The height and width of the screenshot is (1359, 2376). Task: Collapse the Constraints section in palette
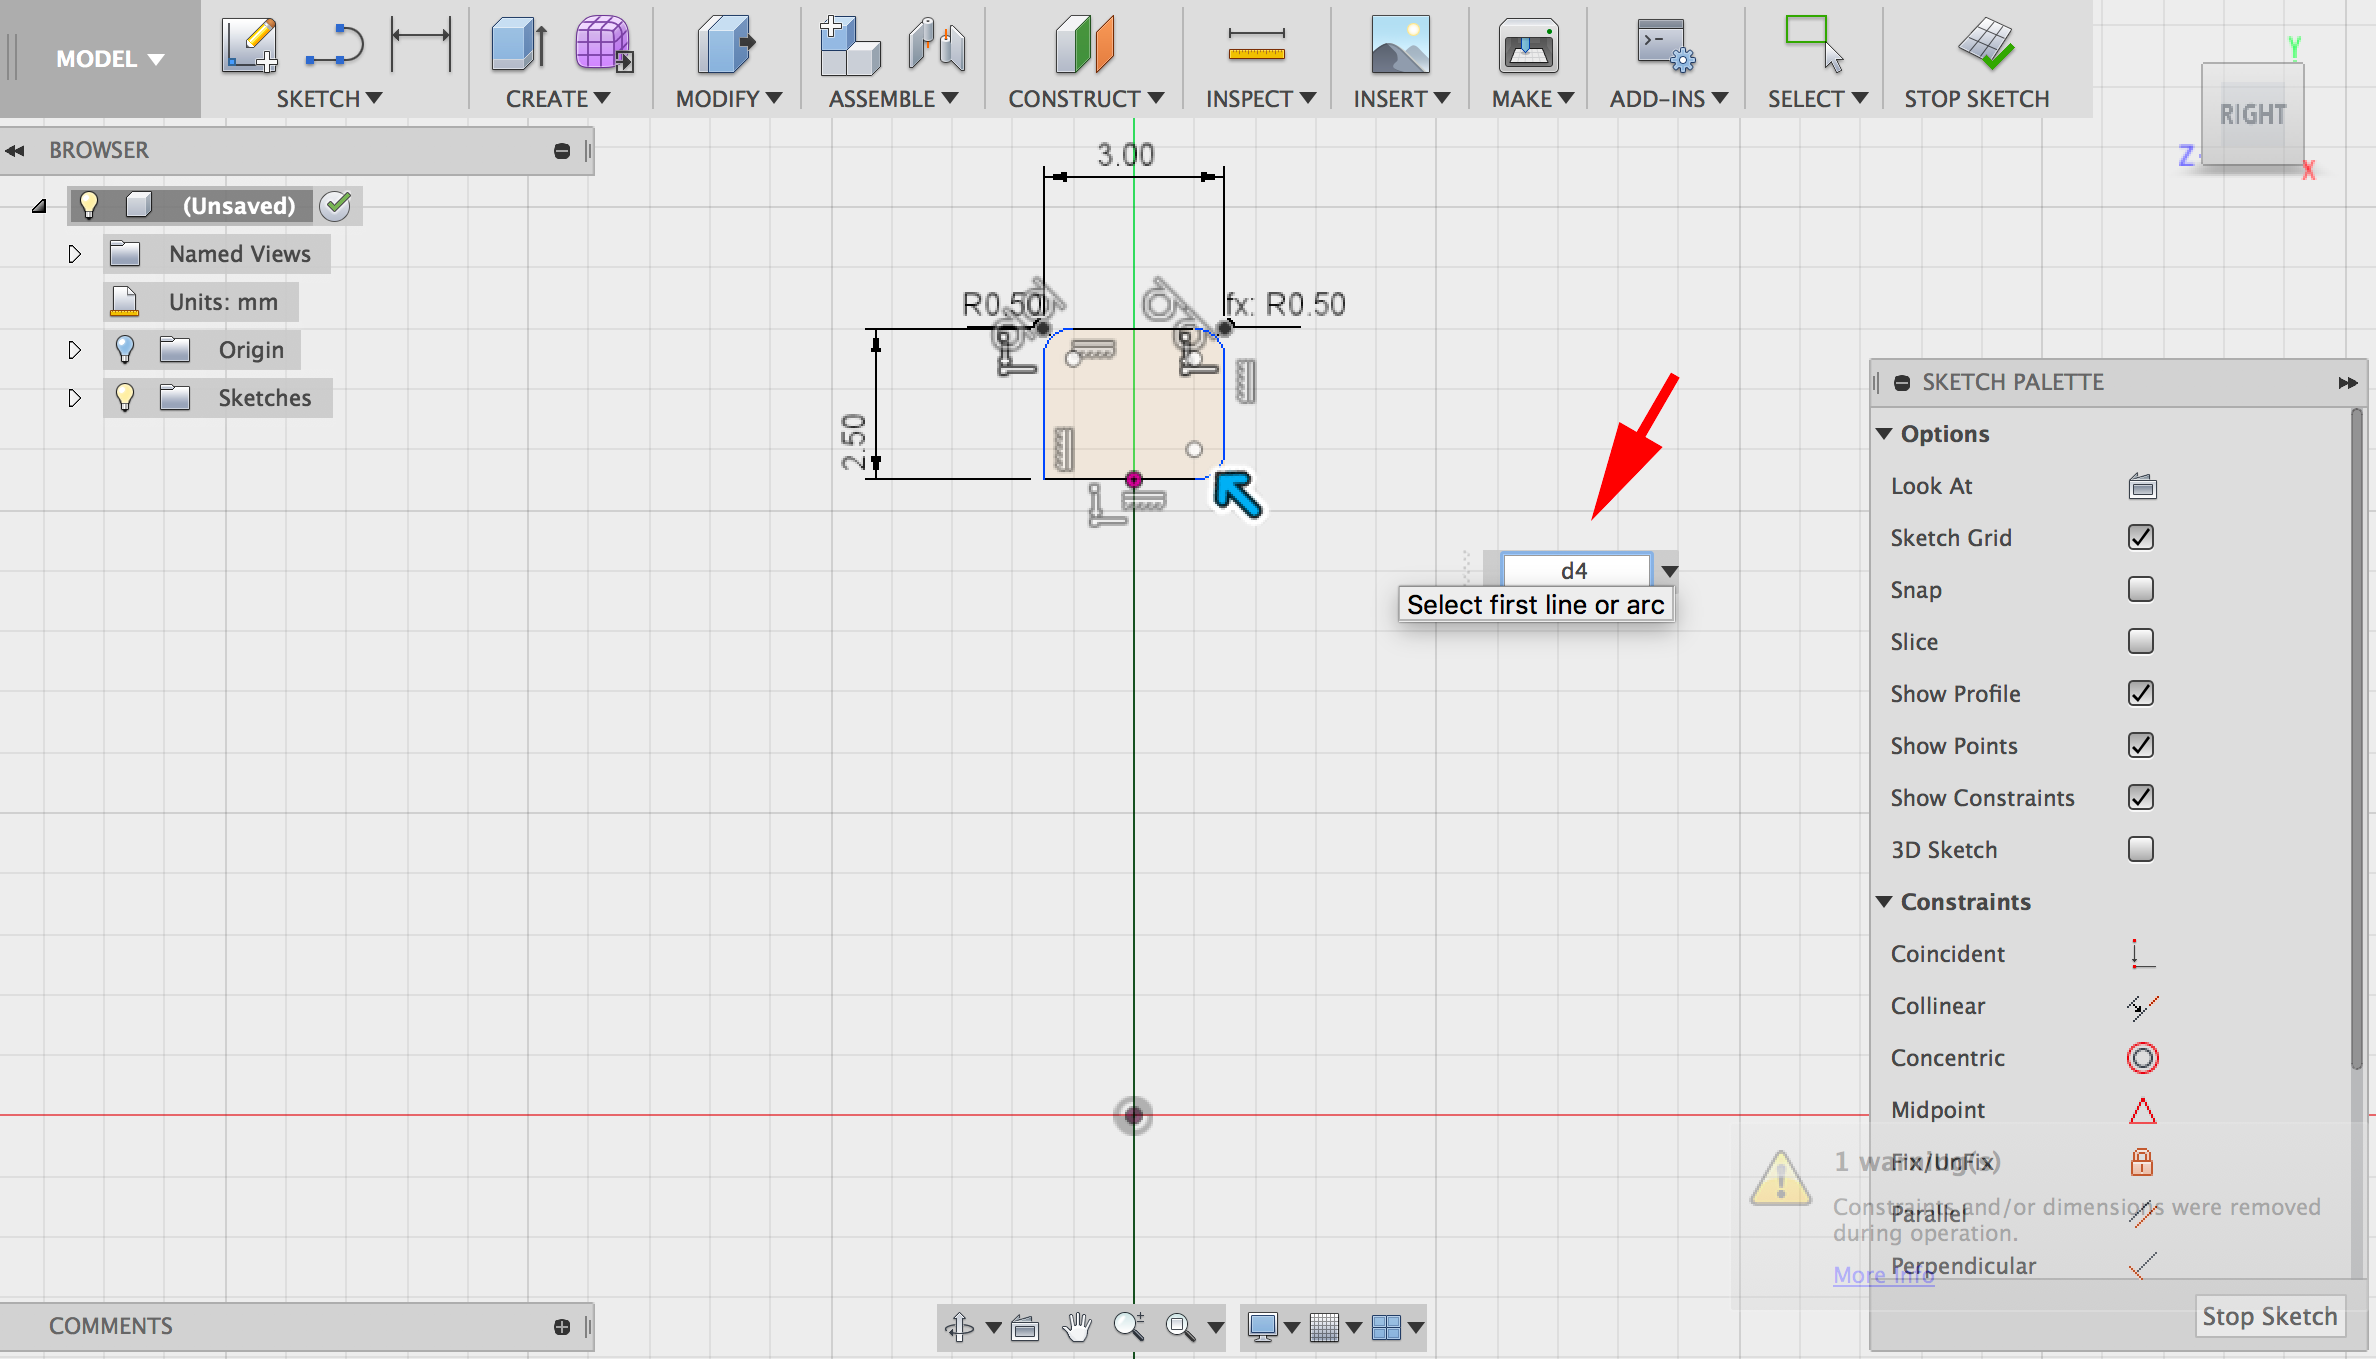[1884, 902]
